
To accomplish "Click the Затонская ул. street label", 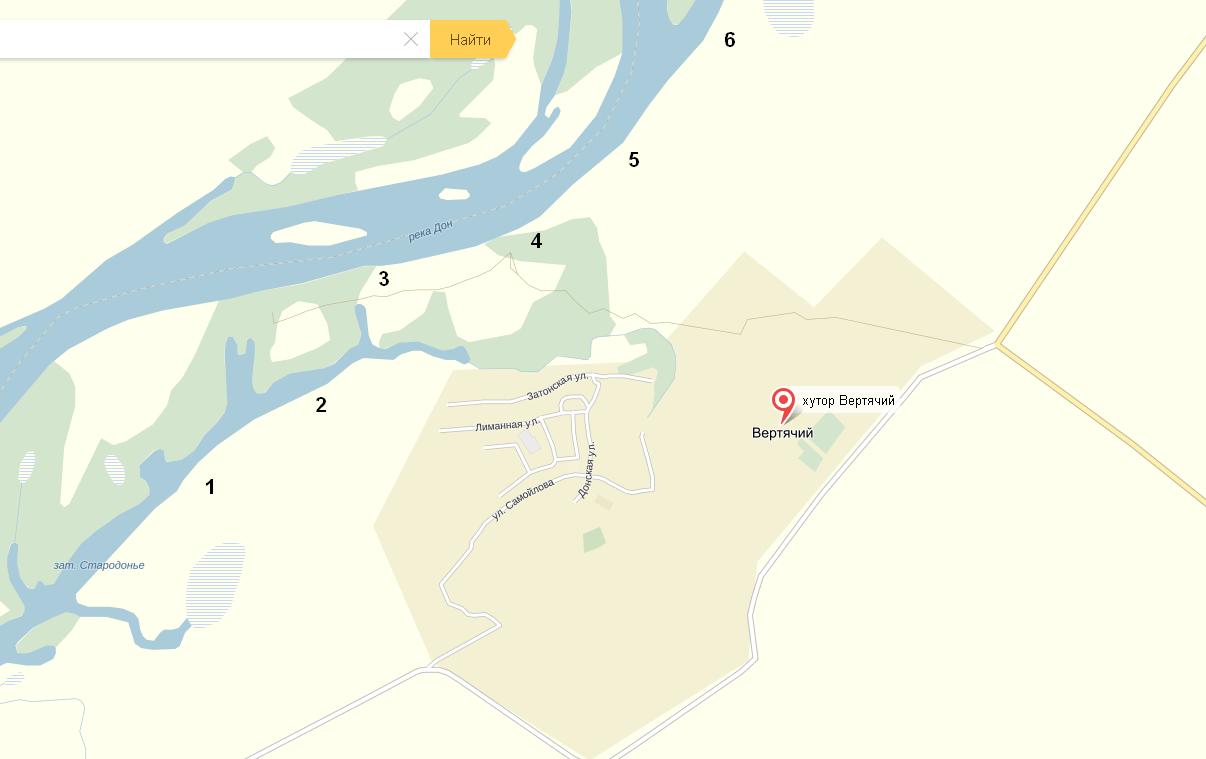I will tap(557, 386).
